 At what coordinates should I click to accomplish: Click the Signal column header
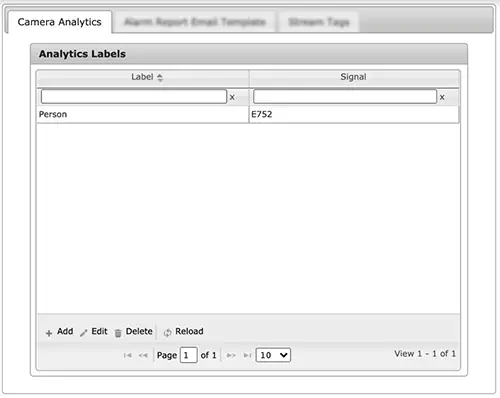pos(354,77)
